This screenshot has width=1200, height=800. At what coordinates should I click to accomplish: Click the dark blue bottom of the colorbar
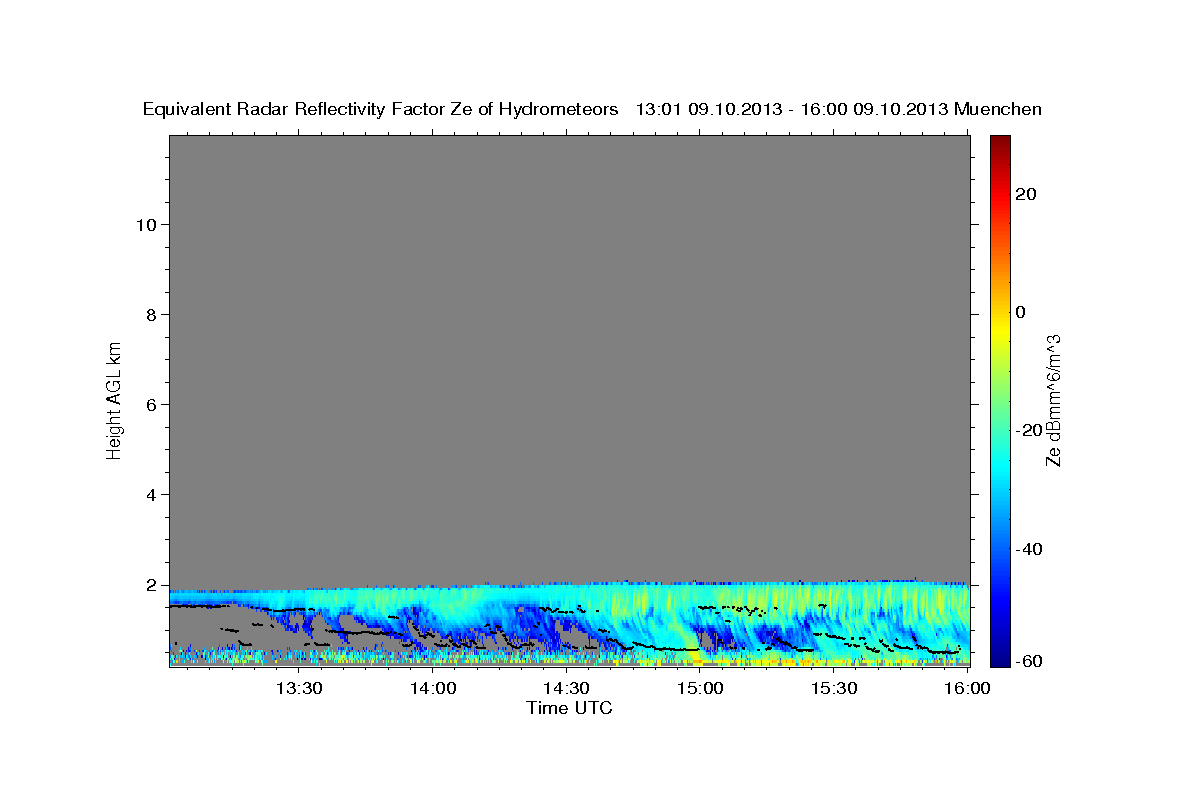(1000, 659)
